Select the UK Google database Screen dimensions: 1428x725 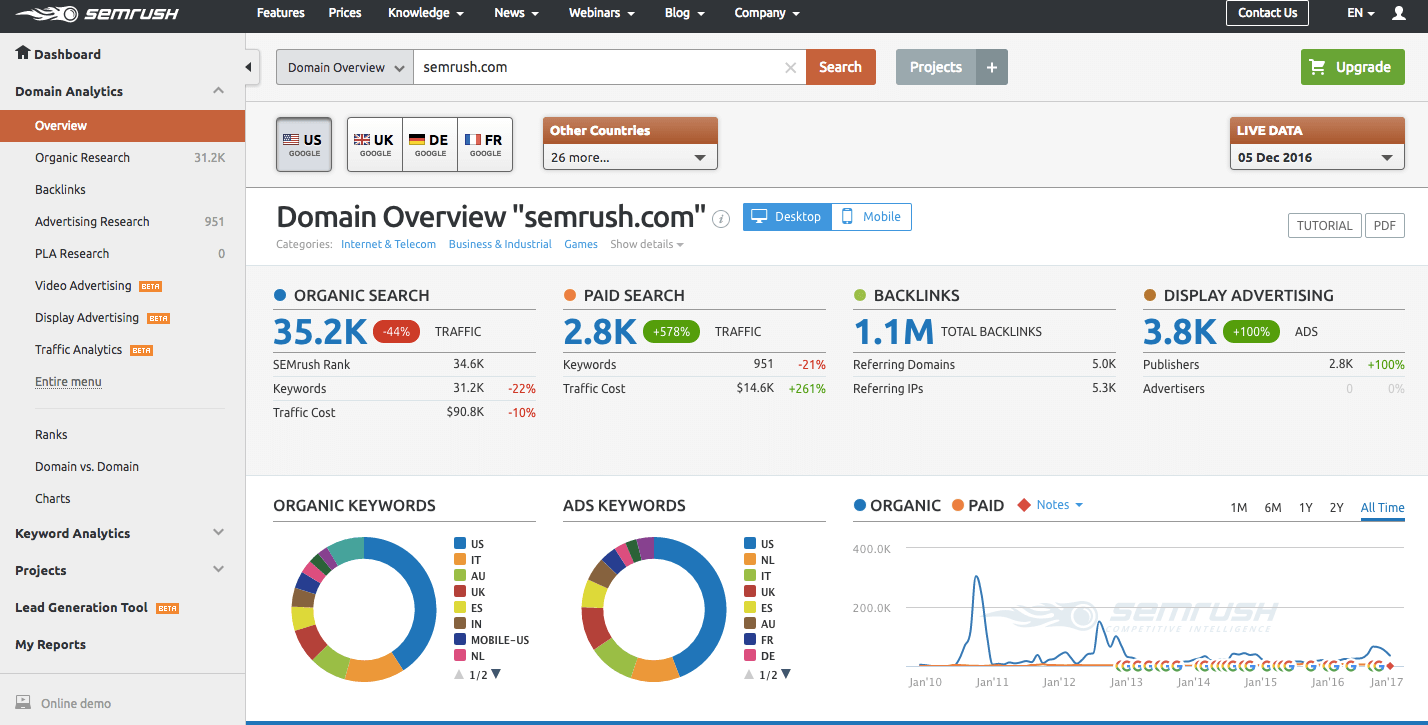(x=375, y=144)
